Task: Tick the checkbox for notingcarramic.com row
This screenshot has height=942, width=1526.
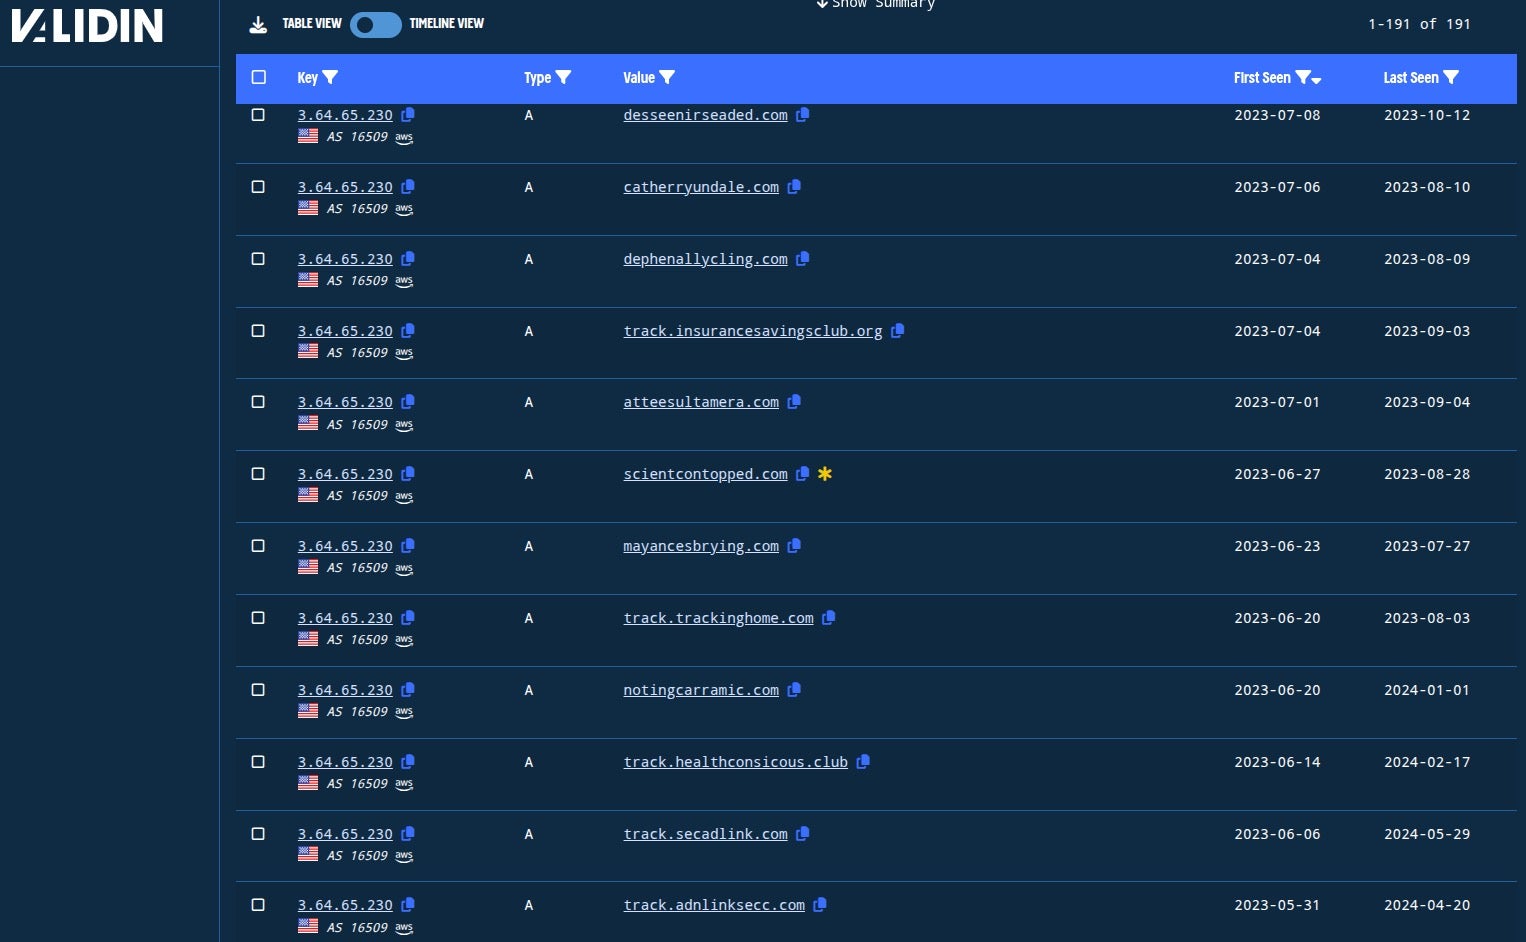Action: (258, 690)
